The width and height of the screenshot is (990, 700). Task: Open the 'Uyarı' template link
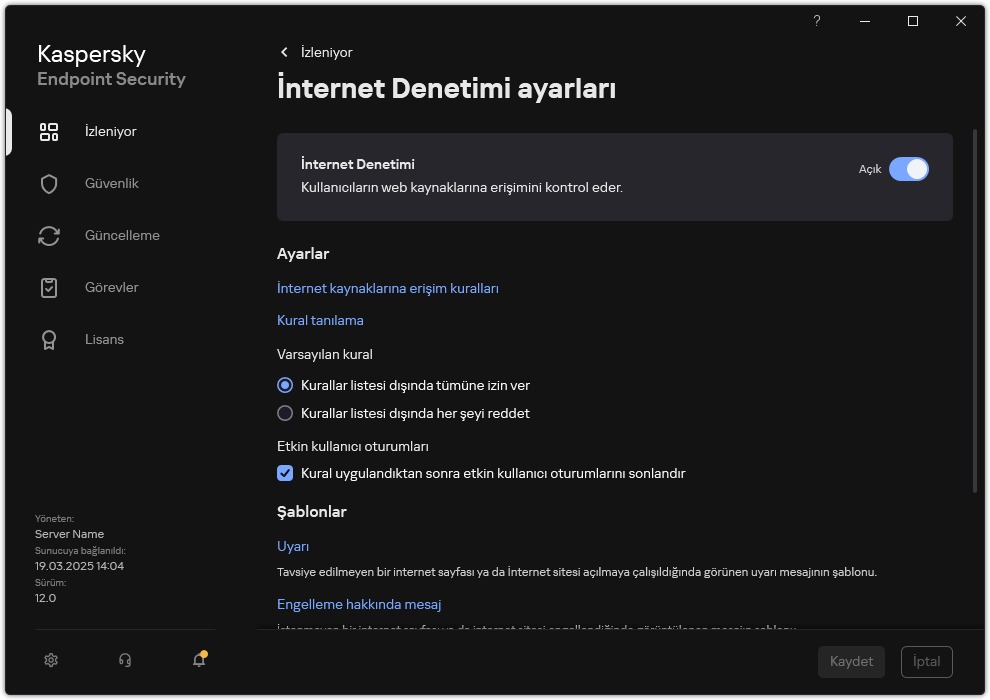coord(292,545)
